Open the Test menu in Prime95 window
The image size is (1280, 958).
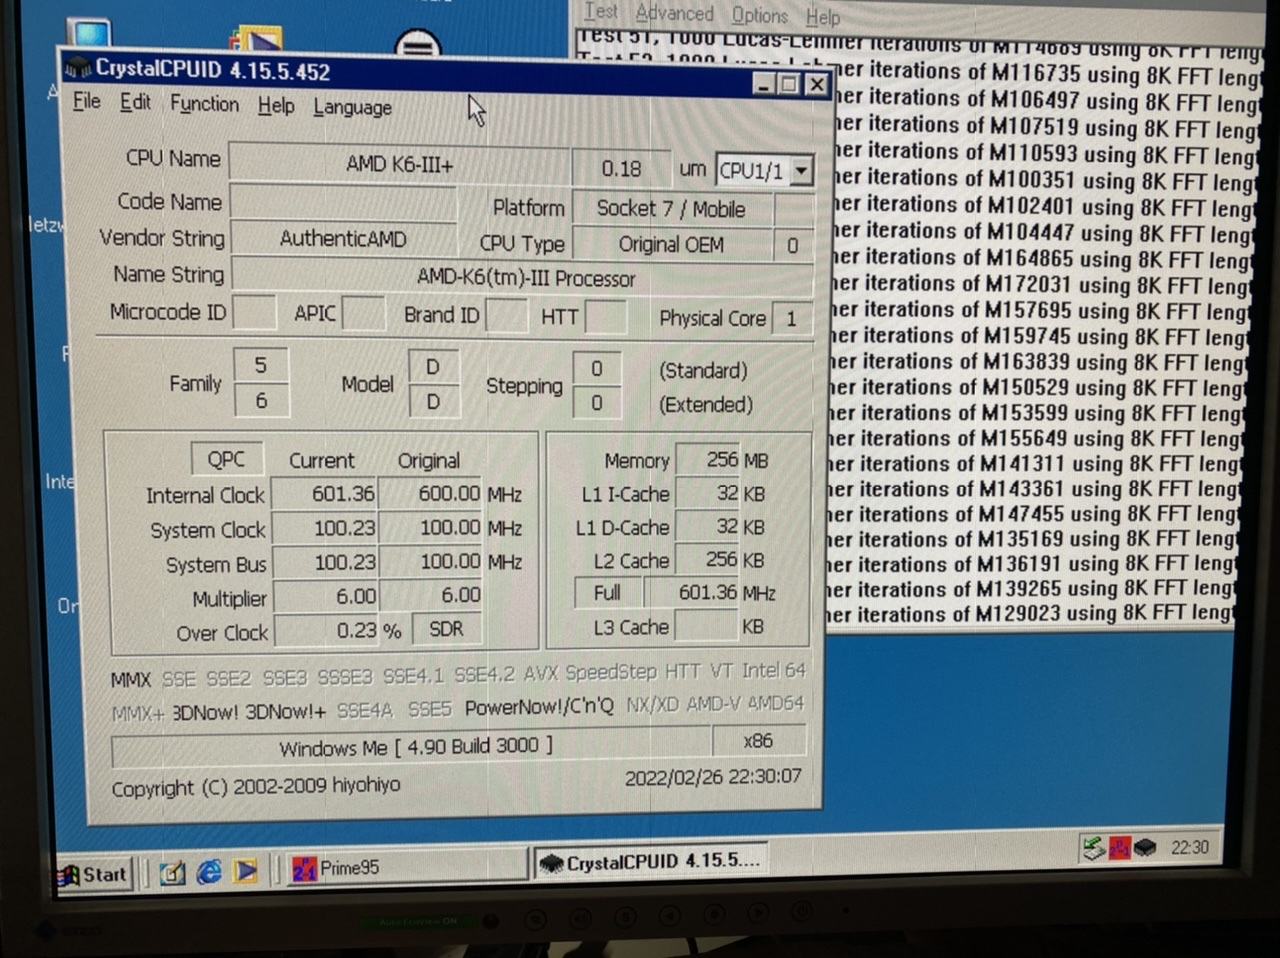click(601, 11)
